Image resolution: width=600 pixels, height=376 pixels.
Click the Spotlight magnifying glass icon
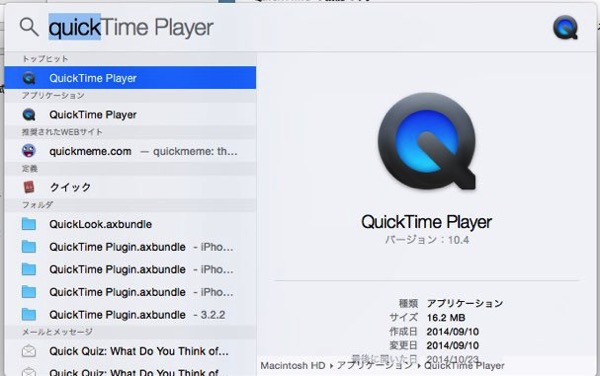[x=29, y=27]
